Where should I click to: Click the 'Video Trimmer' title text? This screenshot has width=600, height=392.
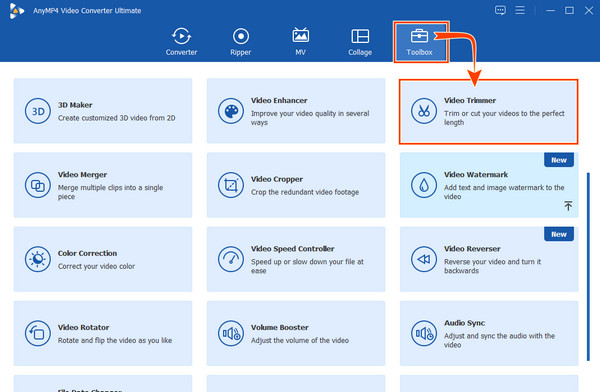click(x=470, y=100)
